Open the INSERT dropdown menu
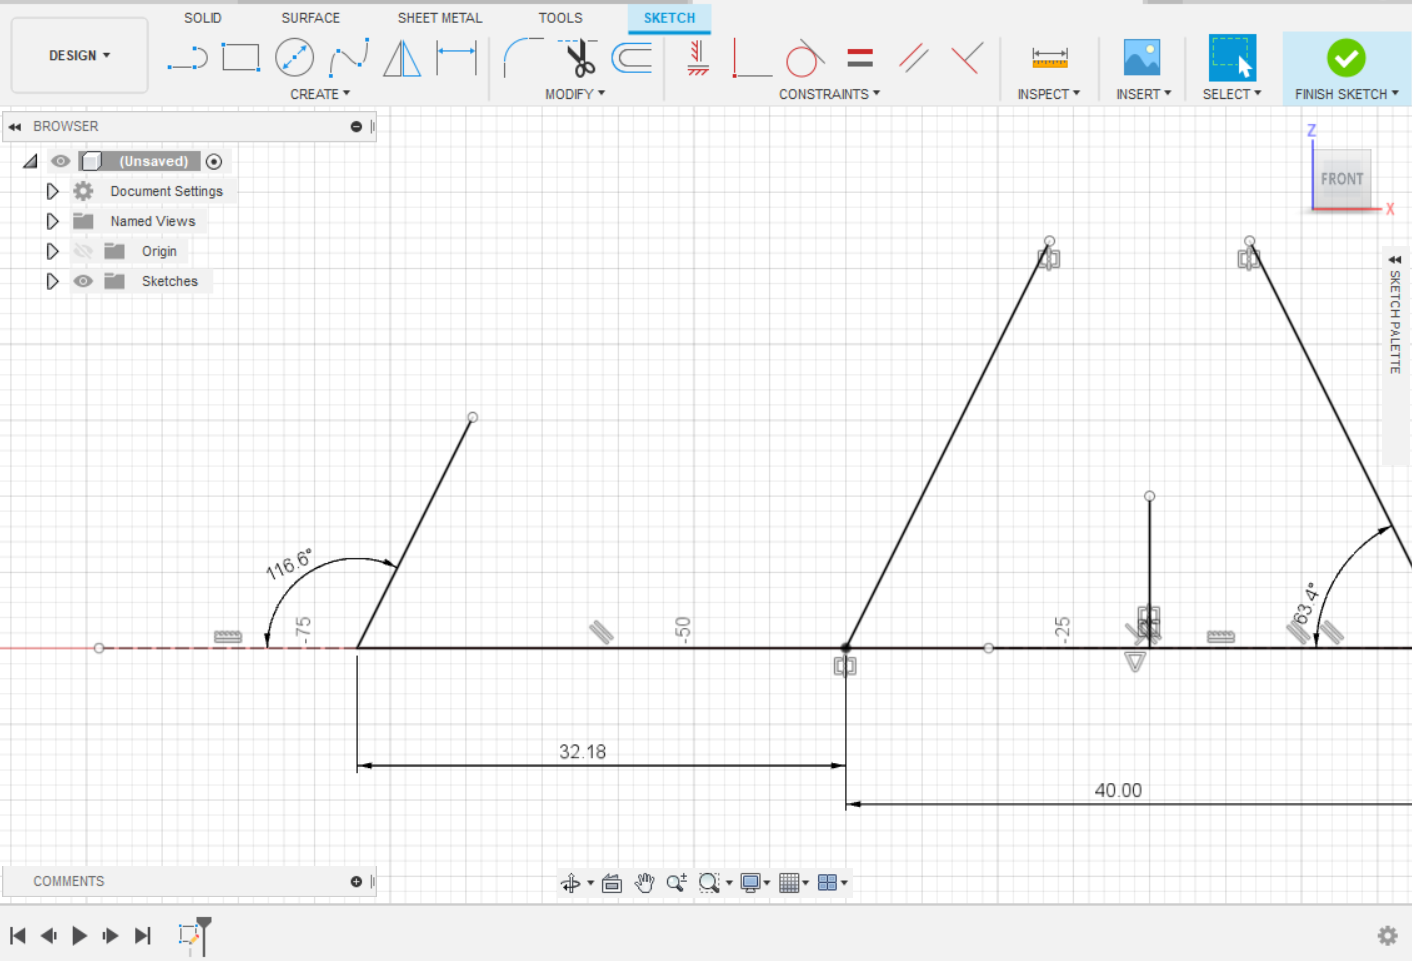This screenshot has height=961, width=1412. coord(1143,94)
